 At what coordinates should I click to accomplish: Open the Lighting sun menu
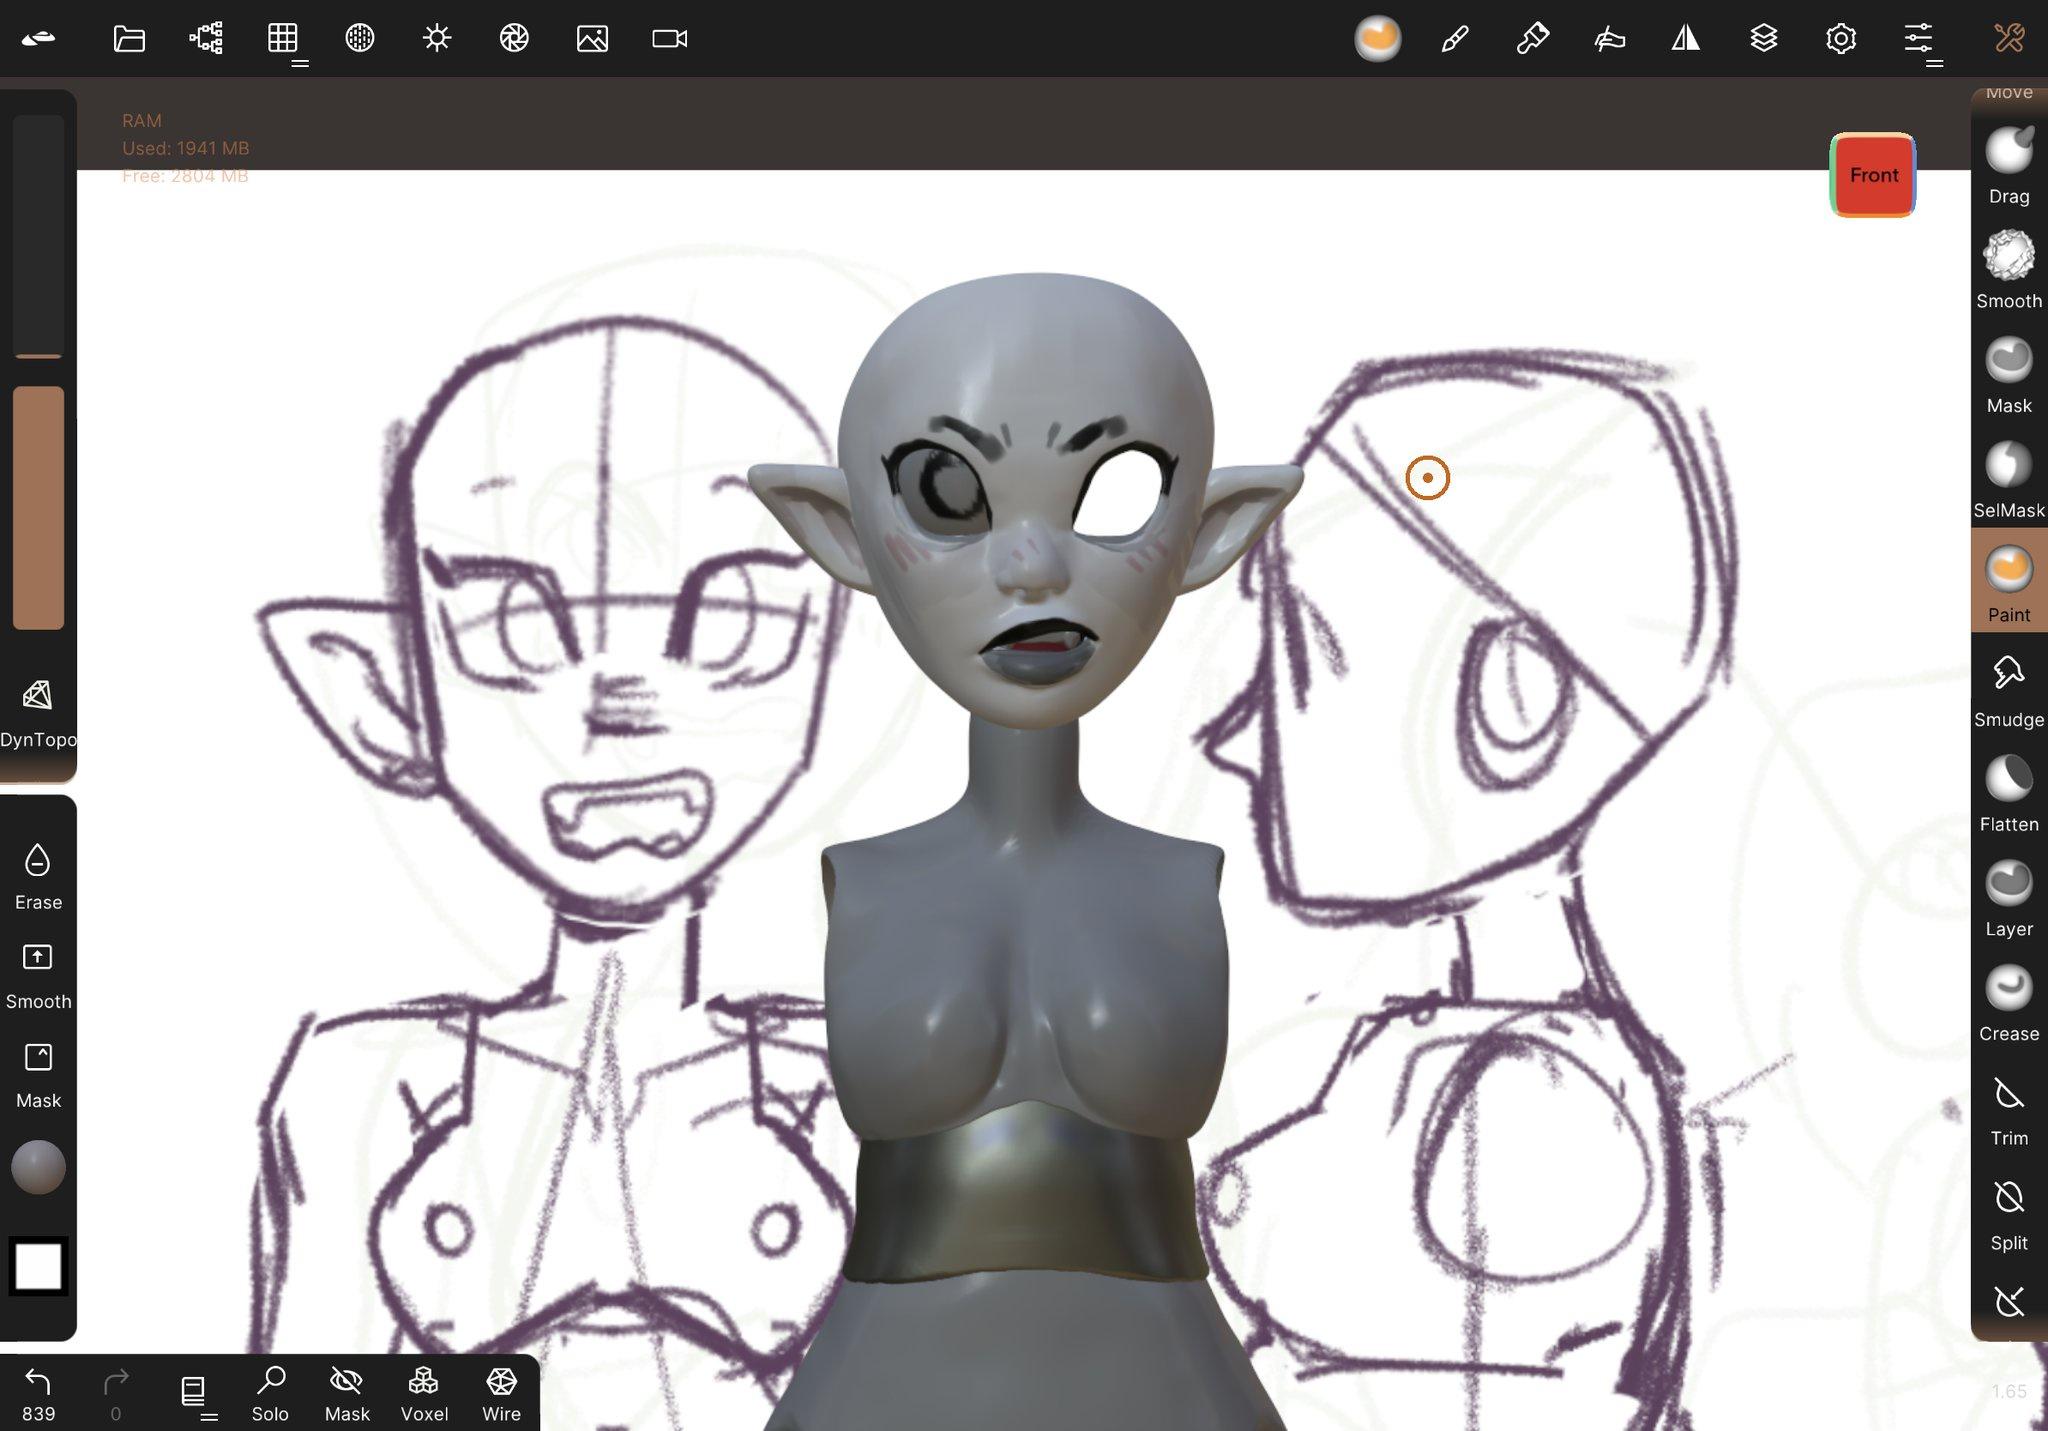tap(437, 38)
